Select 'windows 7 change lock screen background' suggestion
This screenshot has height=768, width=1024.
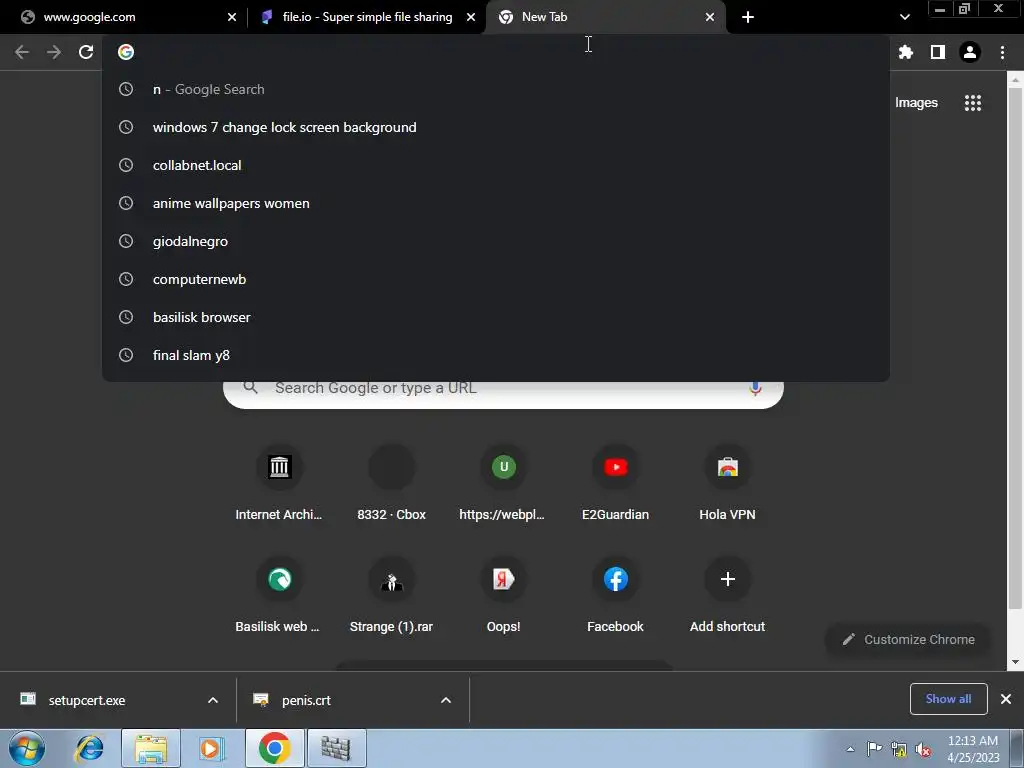click(x=496, y=127)
